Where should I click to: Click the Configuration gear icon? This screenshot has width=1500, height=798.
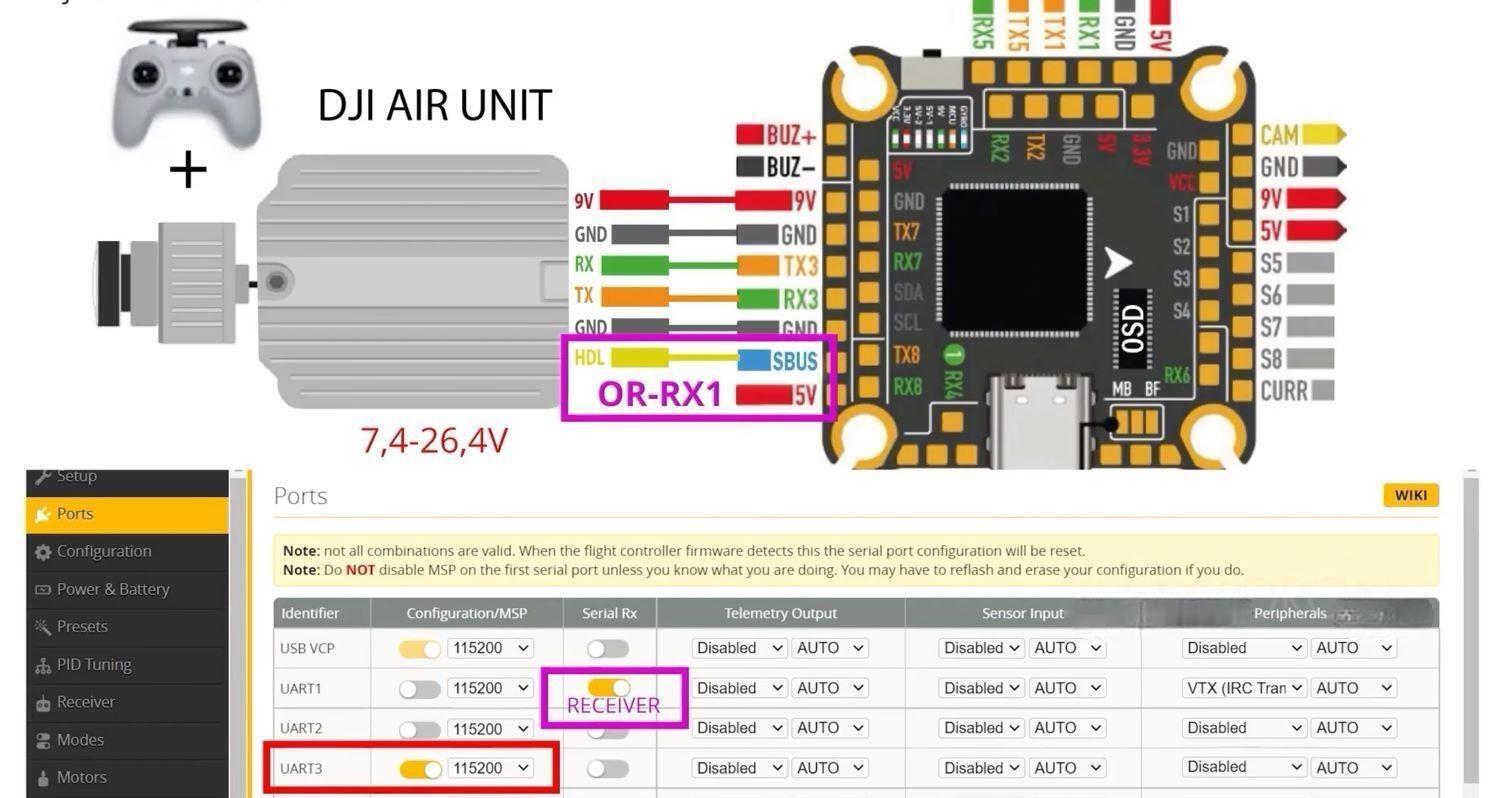(42, 552)
